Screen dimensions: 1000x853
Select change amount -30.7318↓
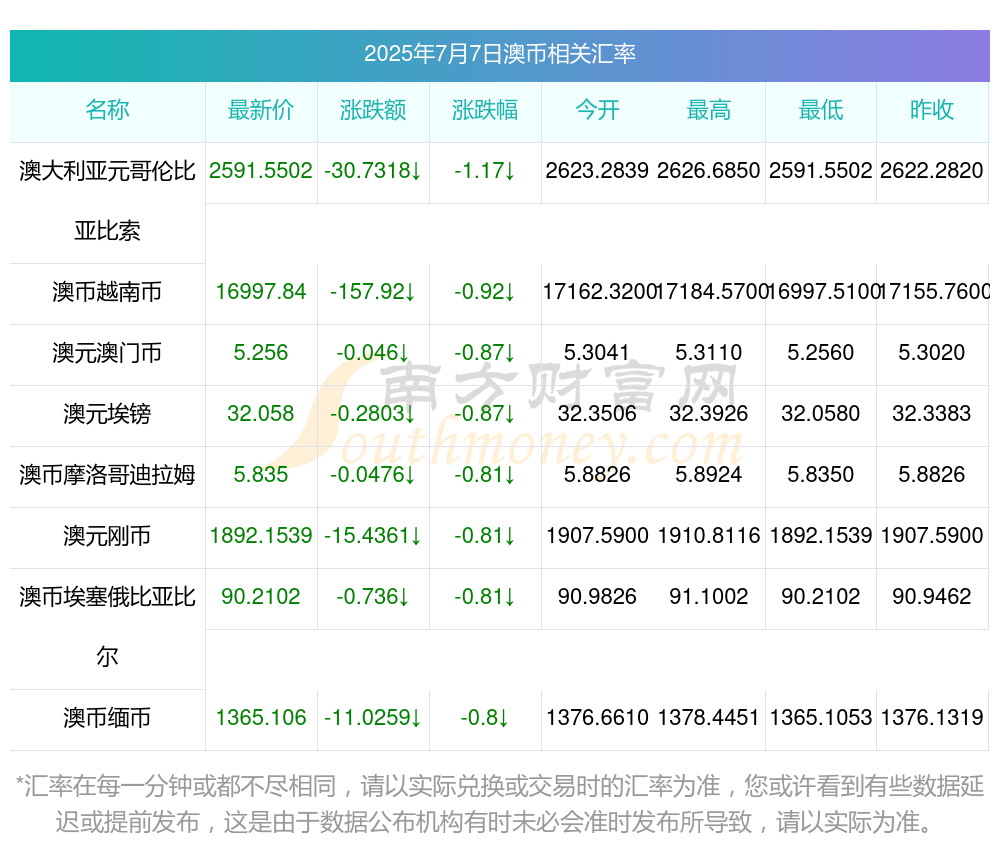[373, 170]
